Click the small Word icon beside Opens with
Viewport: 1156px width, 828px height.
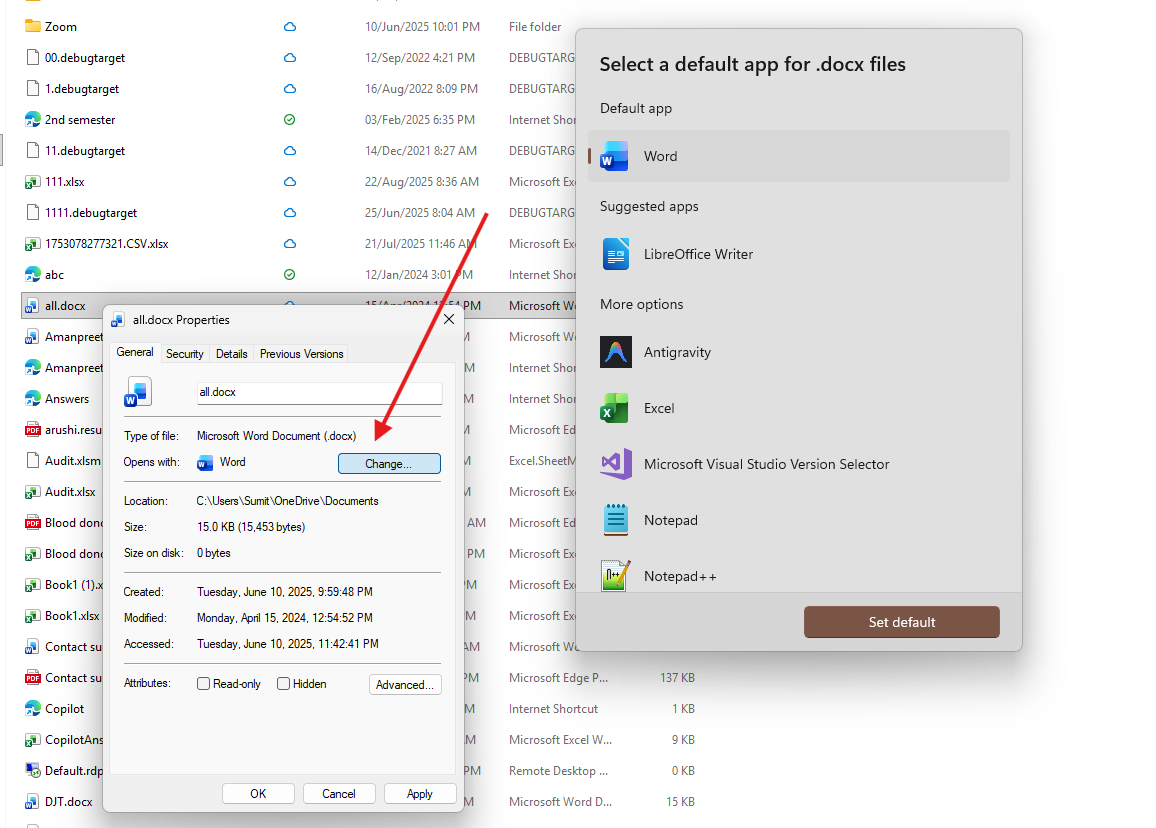(205, 462)
